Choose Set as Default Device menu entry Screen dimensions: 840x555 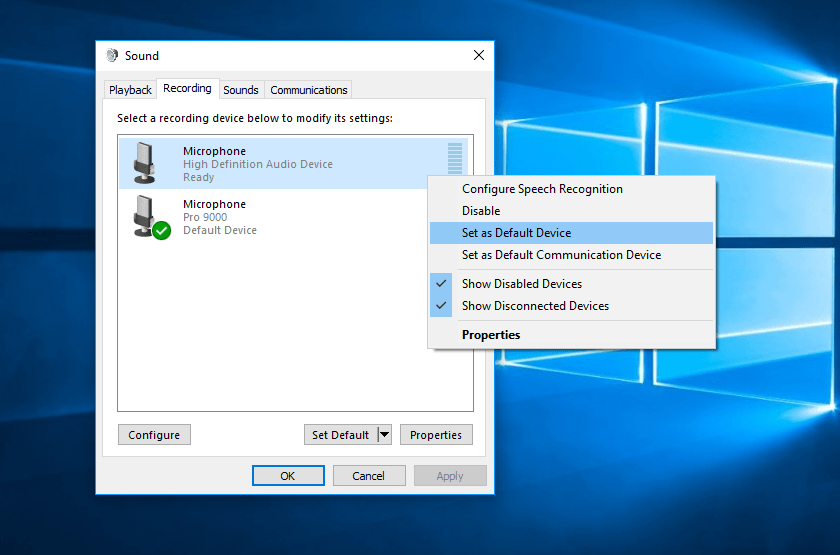[x=516, y=233]
